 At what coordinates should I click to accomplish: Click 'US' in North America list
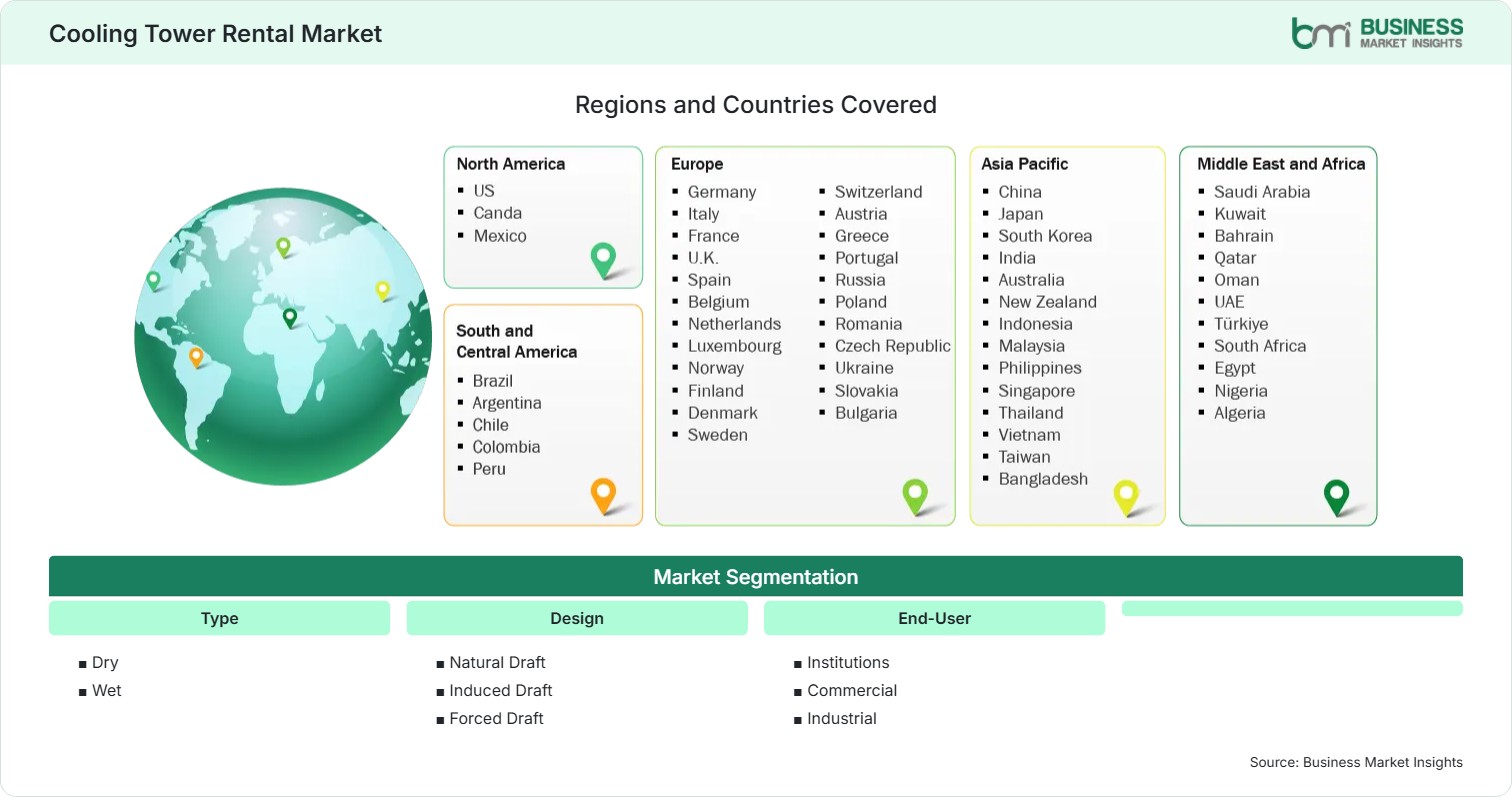[484, 190]
